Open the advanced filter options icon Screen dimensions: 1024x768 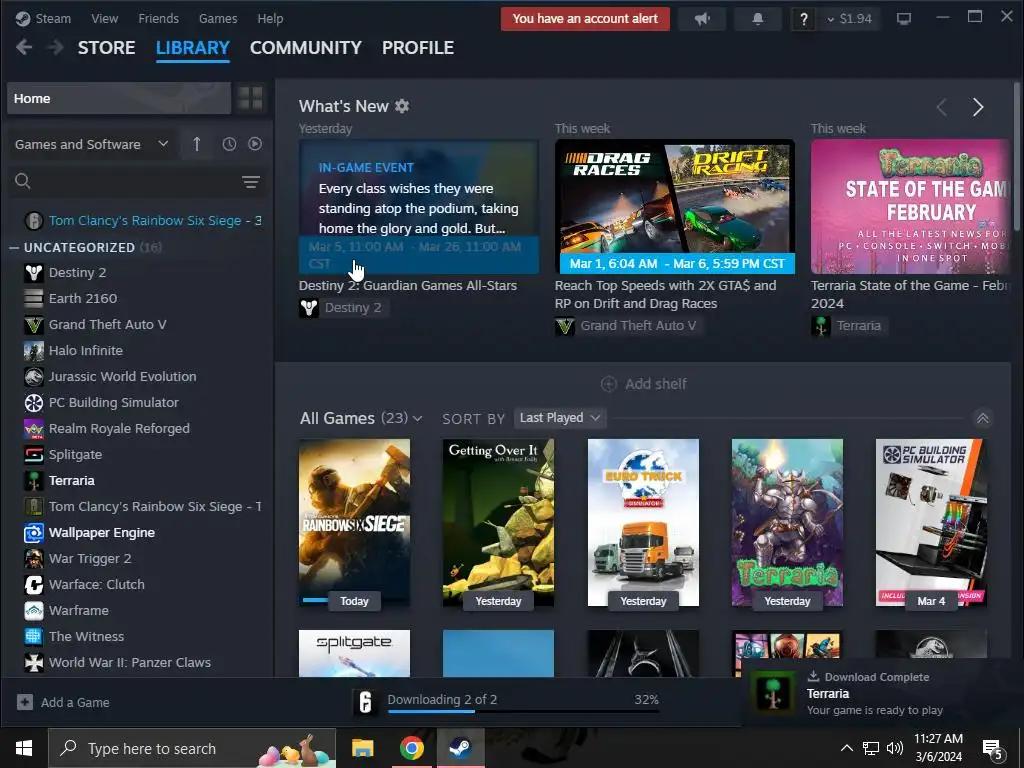pos(251,182)
